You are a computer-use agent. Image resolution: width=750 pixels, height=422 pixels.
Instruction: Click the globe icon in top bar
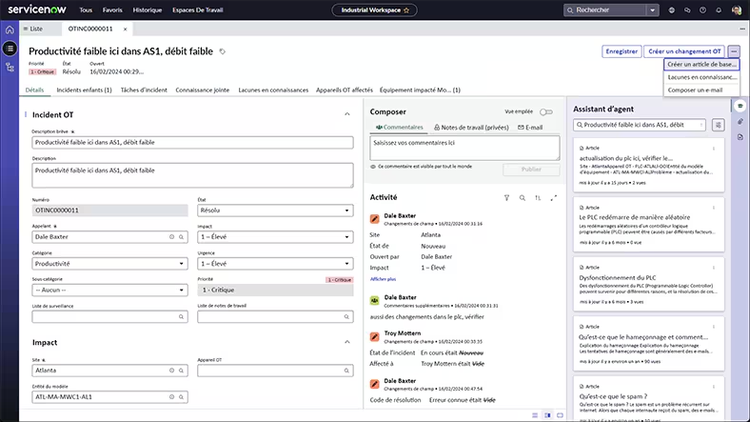(x=672, y=10)
